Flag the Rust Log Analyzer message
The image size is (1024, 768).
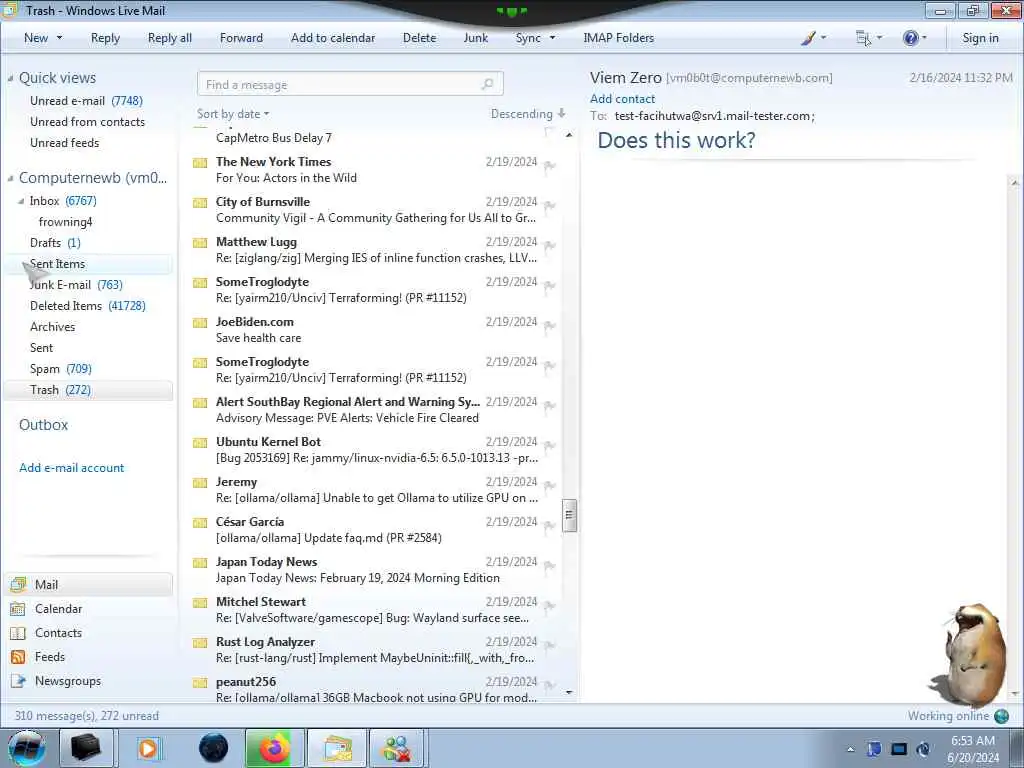(549, 646)
